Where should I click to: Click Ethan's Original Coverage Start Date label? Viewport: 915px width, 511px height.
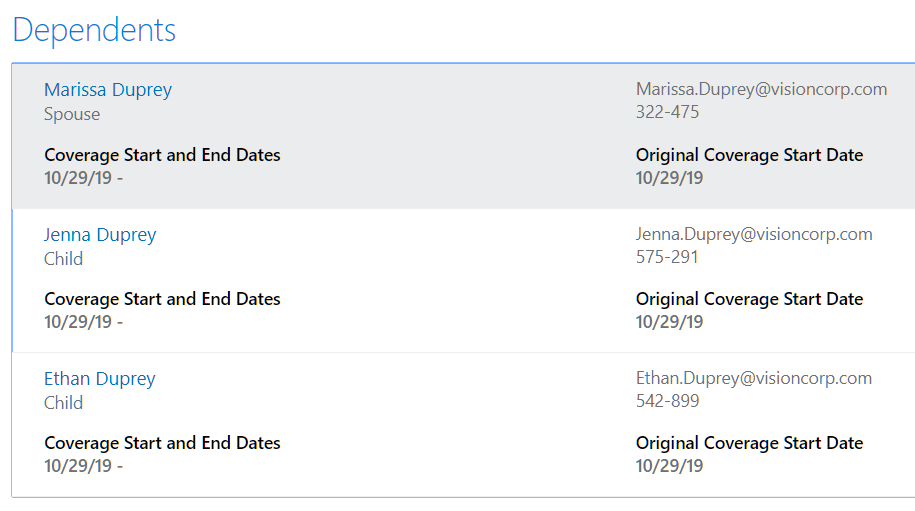pos(749,443)
